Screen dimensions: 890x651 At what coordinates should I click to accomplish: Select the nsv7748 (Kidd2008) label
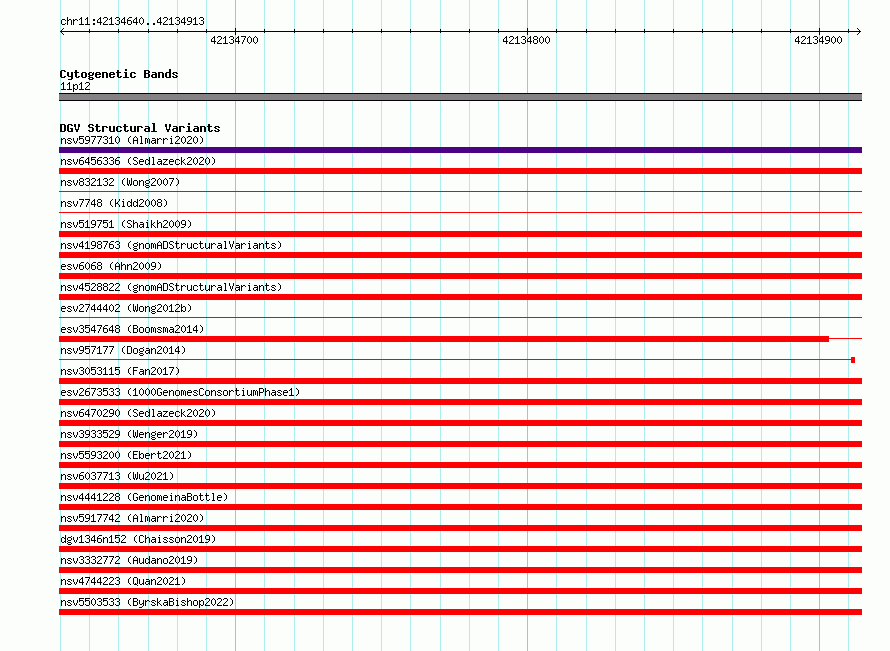coord(114,203)
